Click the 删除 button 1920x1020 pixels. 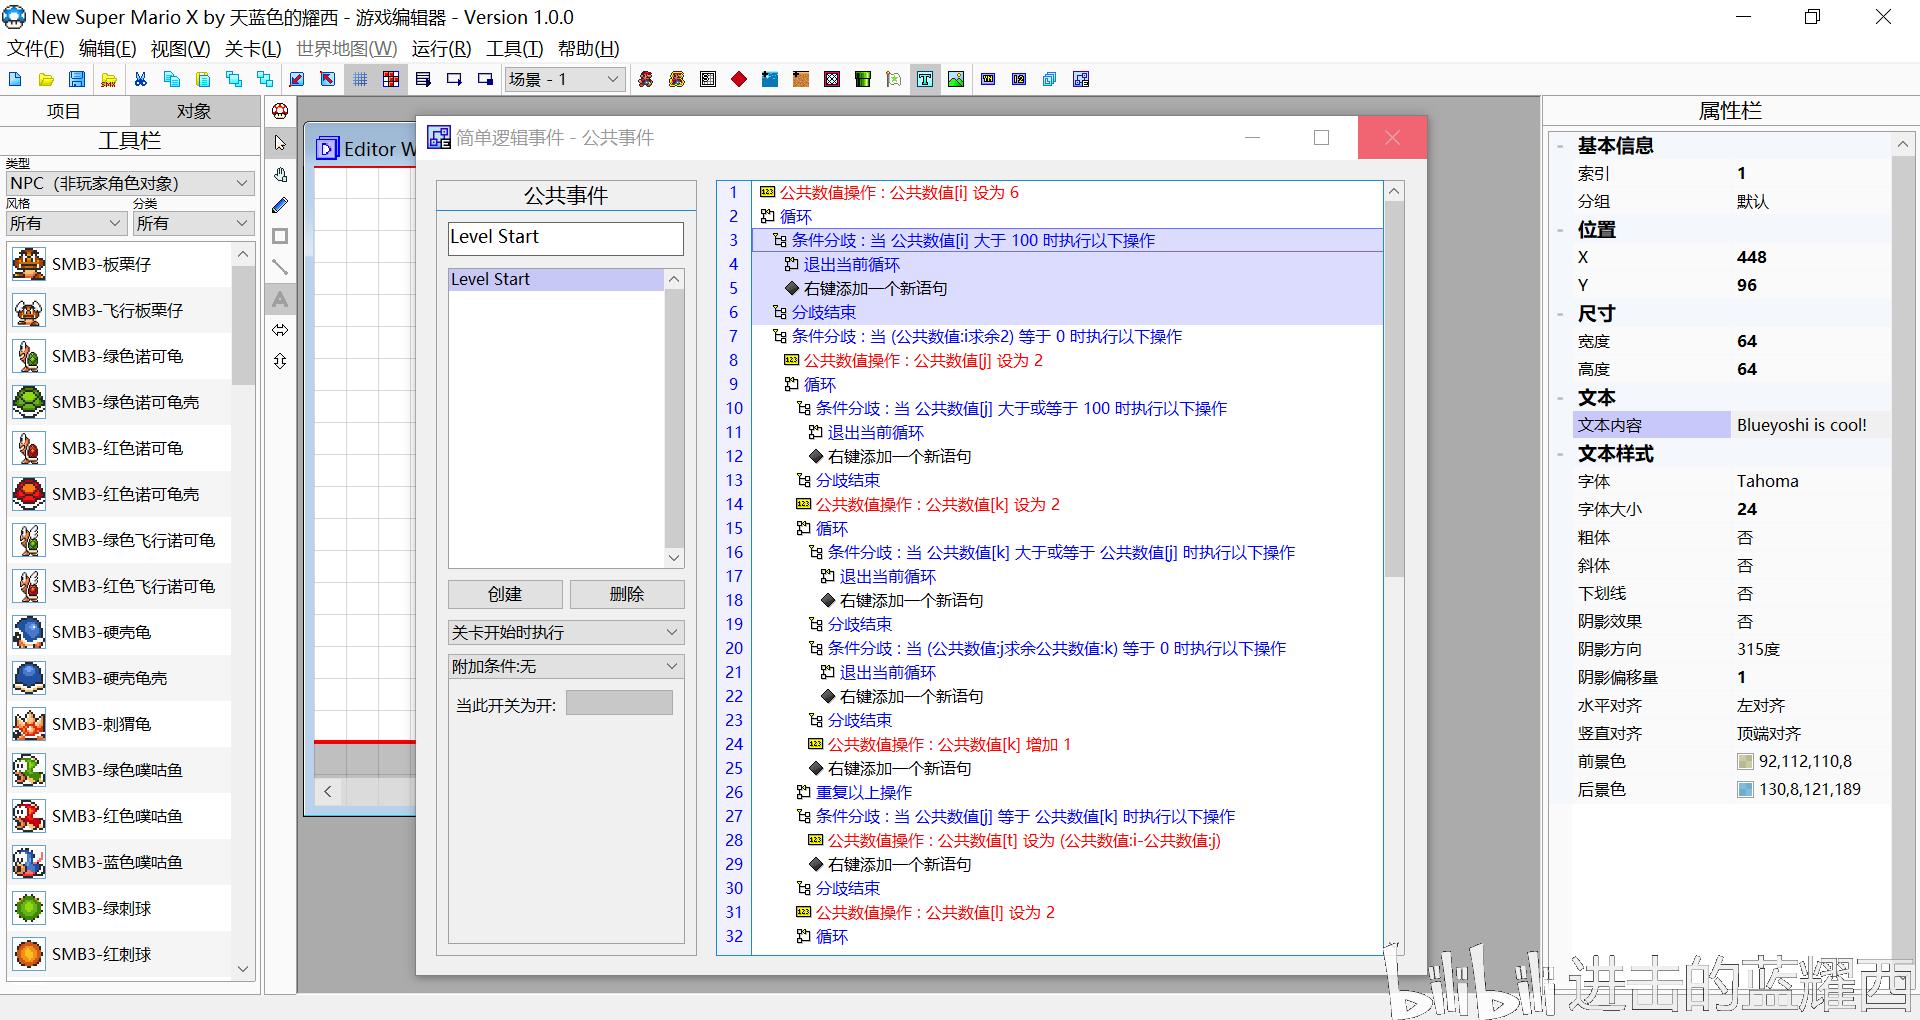coord(627,594)
